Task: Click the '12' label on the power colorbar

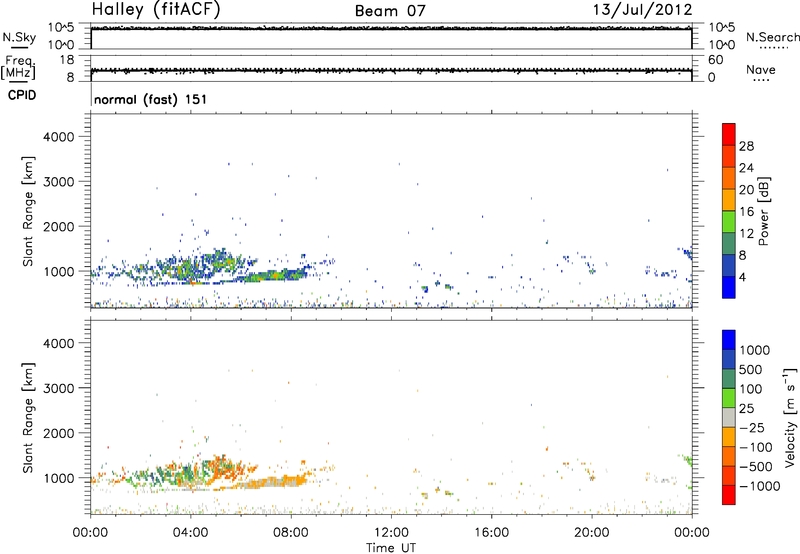Action: click(x=746, y=234)
